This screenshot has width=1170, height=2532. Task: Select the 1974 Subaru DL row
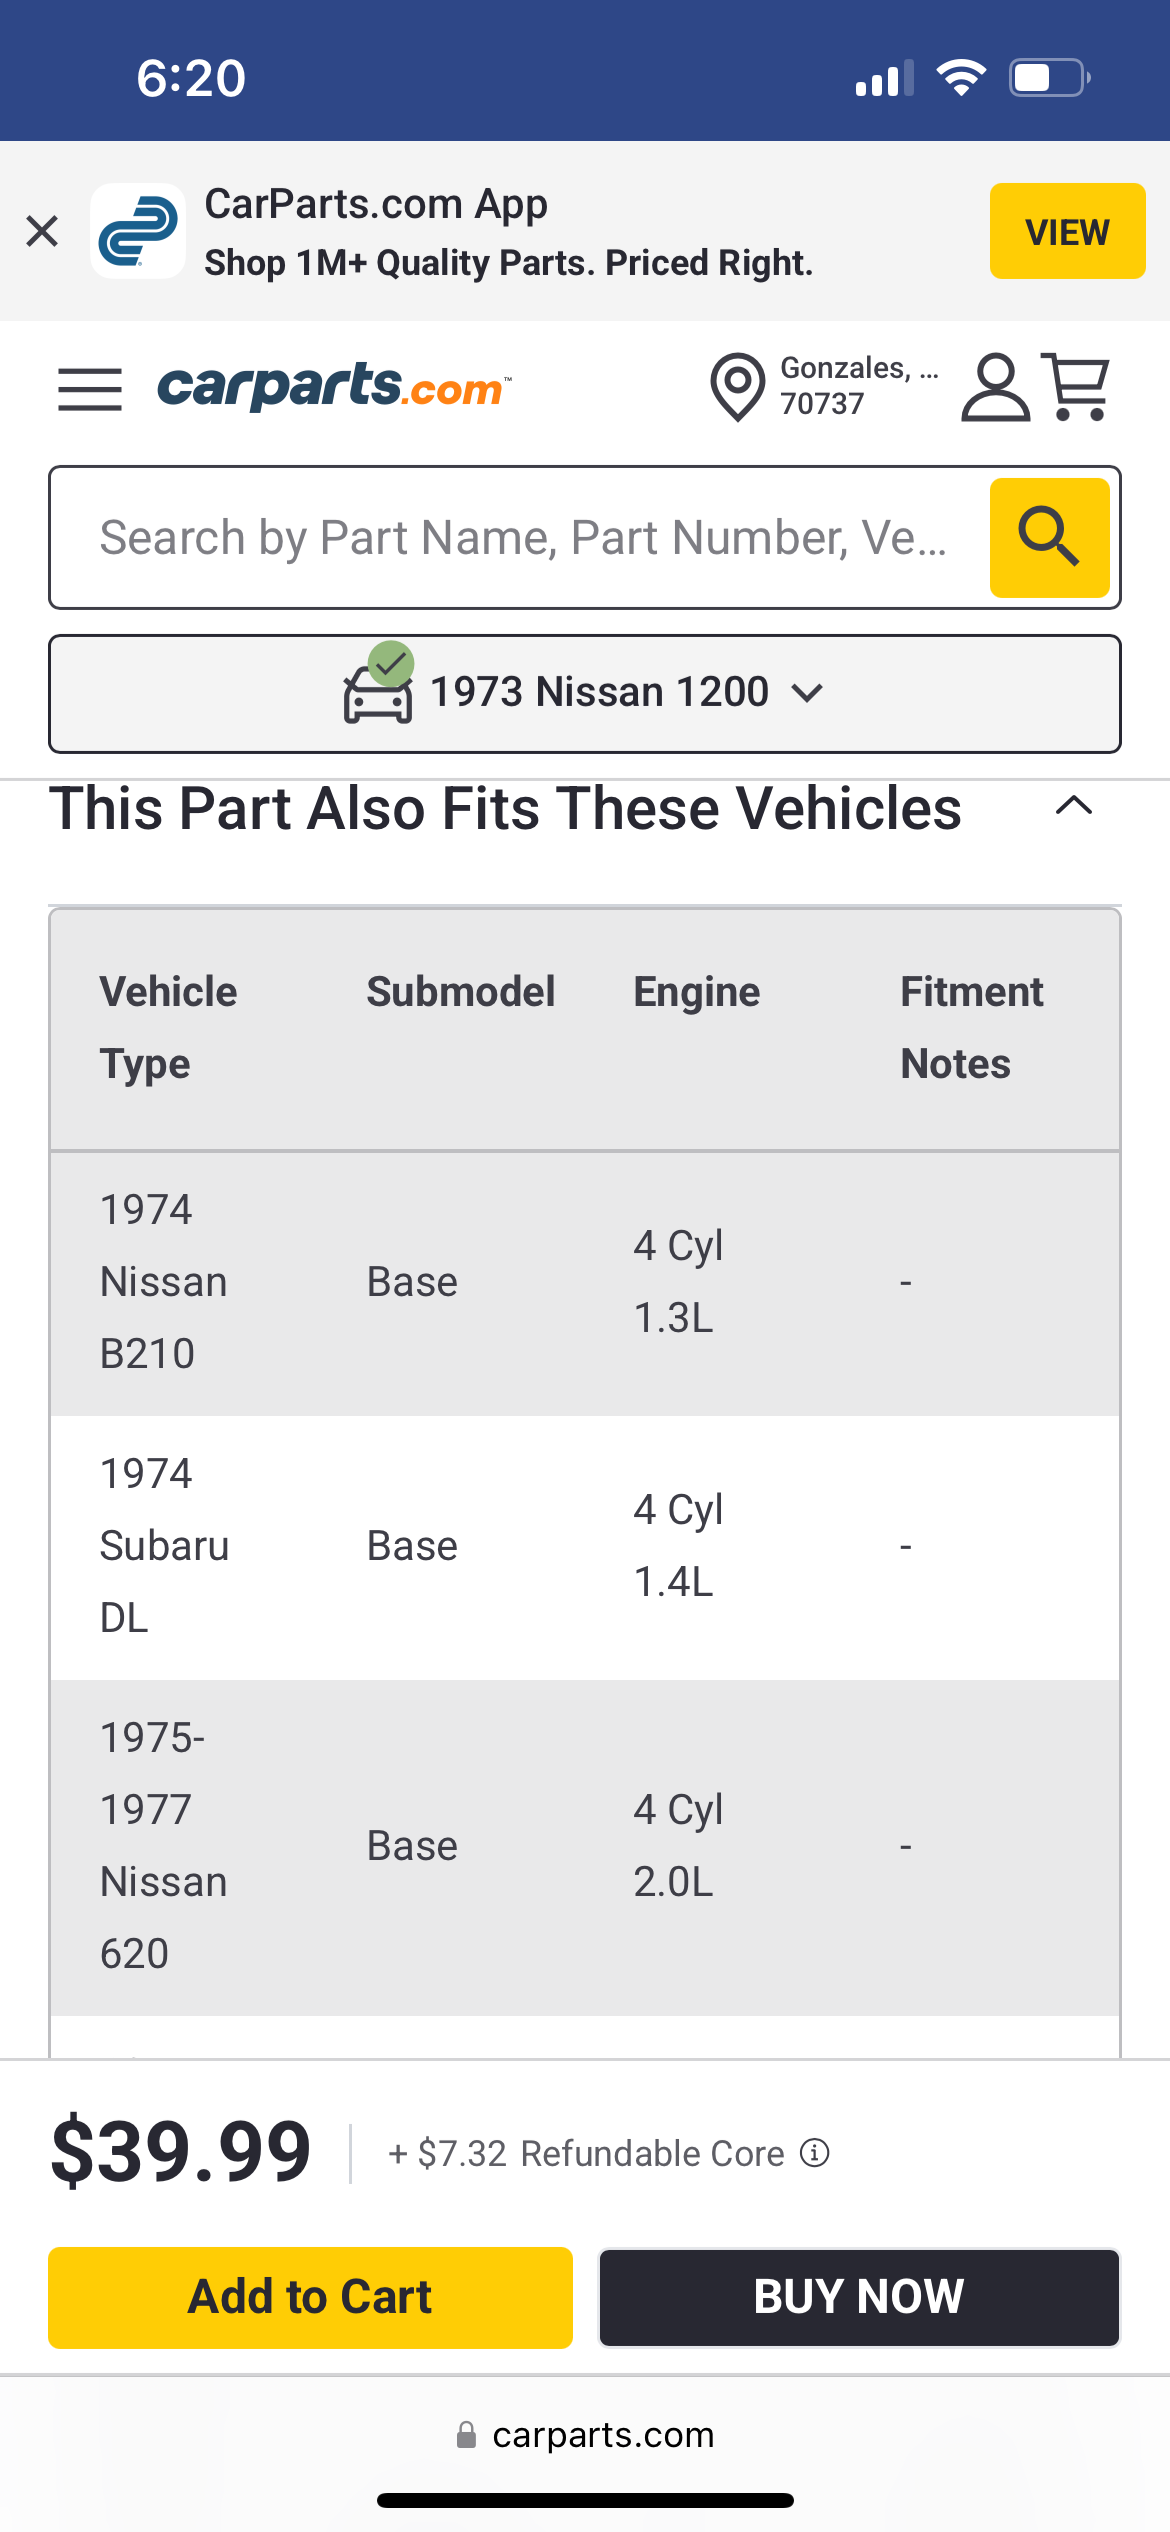pyautogui.click(x=585, y=1546)
